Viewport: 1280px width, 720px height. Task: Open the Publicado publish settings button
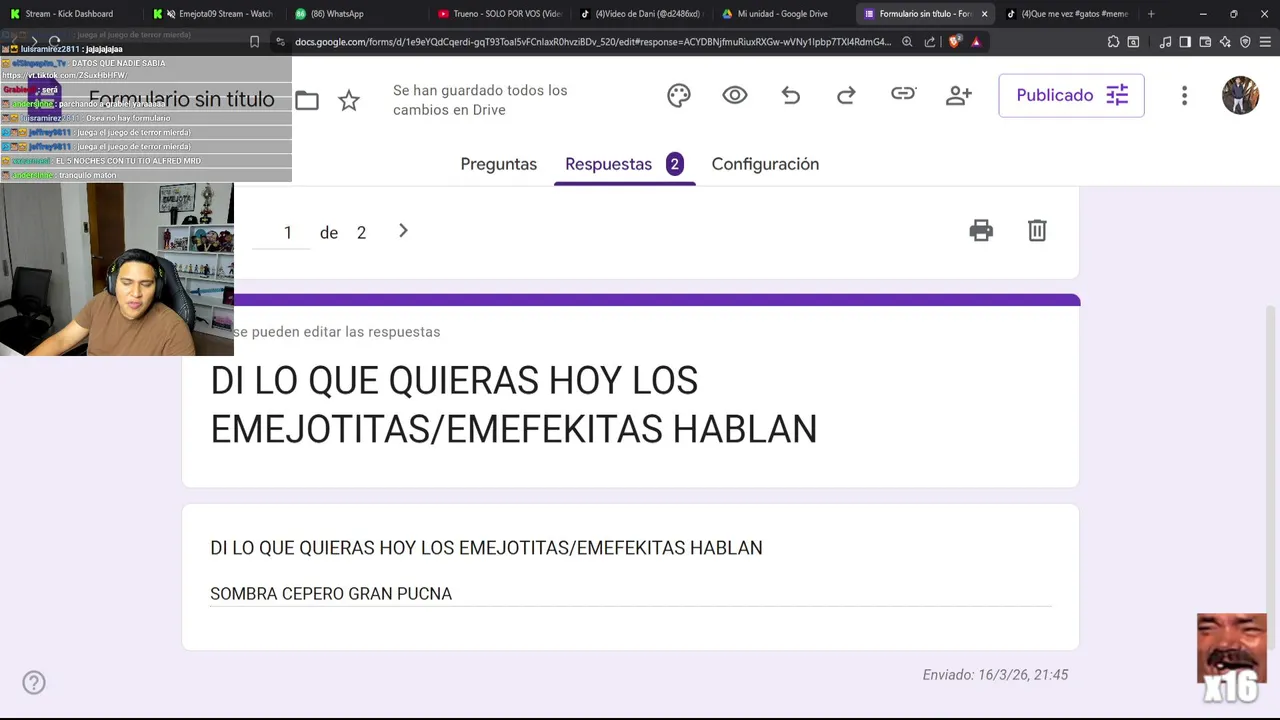tap(1071, 95)
